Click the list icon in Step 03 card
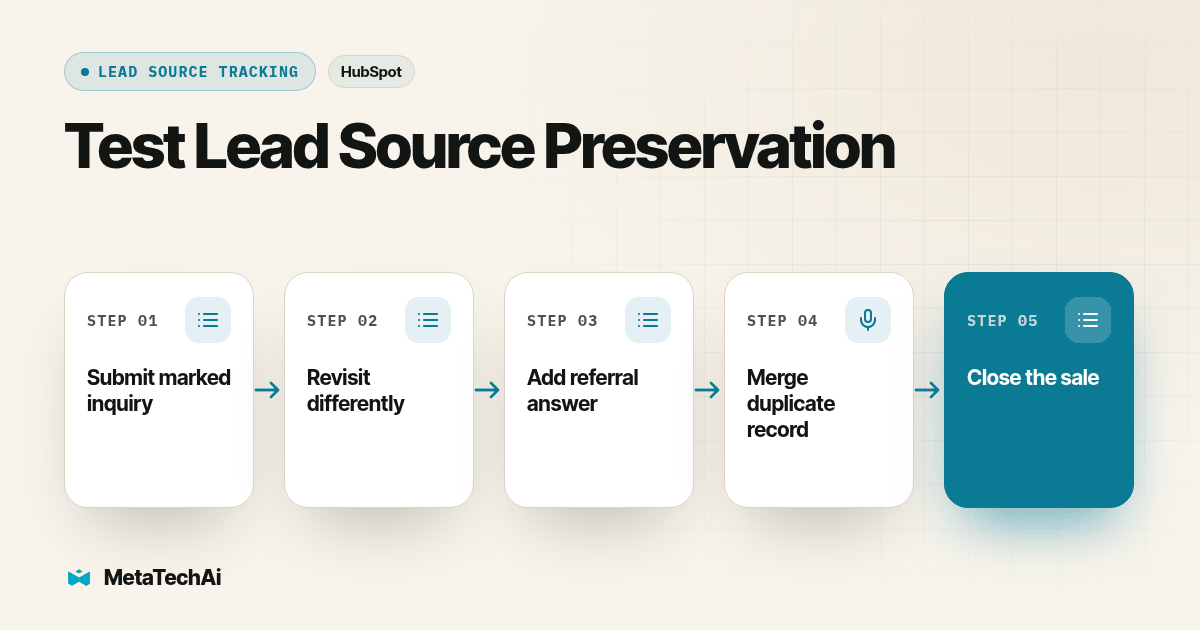Screen dimensions: 1200x630 tap(648, 320)
